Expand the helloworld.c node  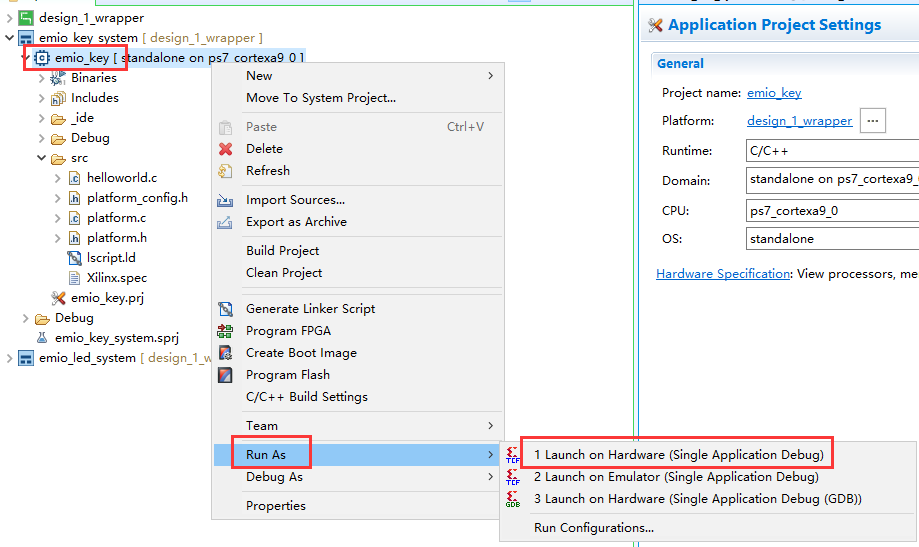click(57, 178)
